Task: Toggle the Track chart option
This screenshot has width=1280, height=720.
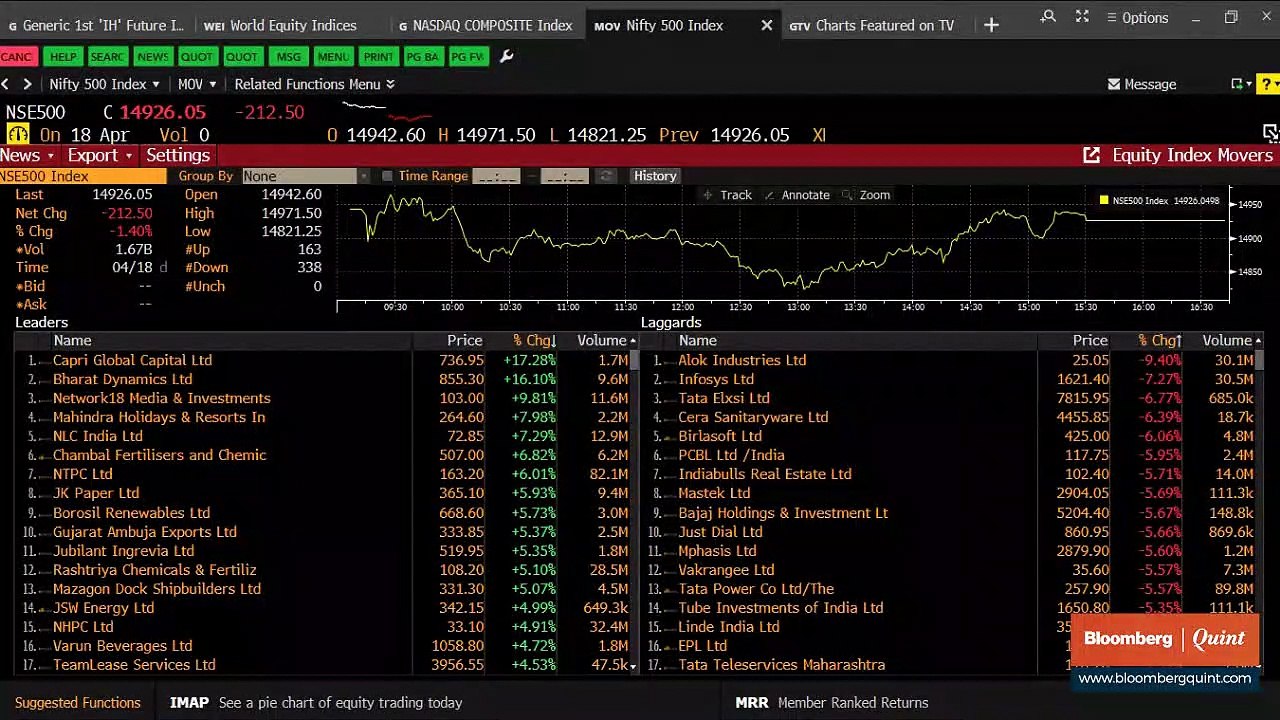Action: pos(727,195)
